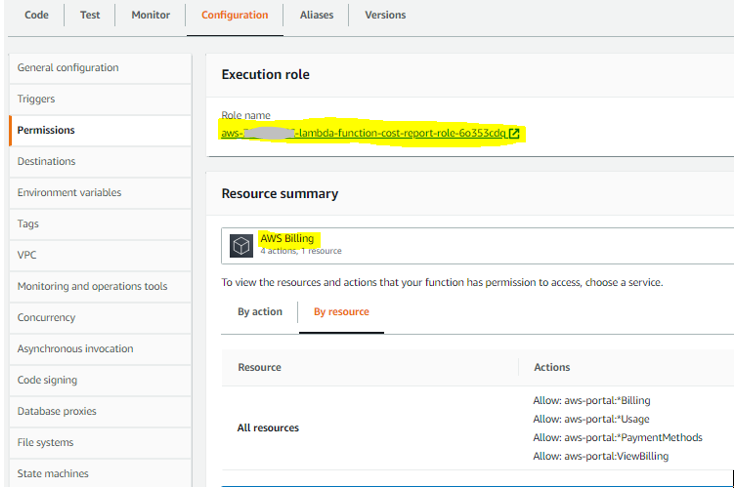Click the Role name label
This screenshot has height=493, width=740.
246,116
